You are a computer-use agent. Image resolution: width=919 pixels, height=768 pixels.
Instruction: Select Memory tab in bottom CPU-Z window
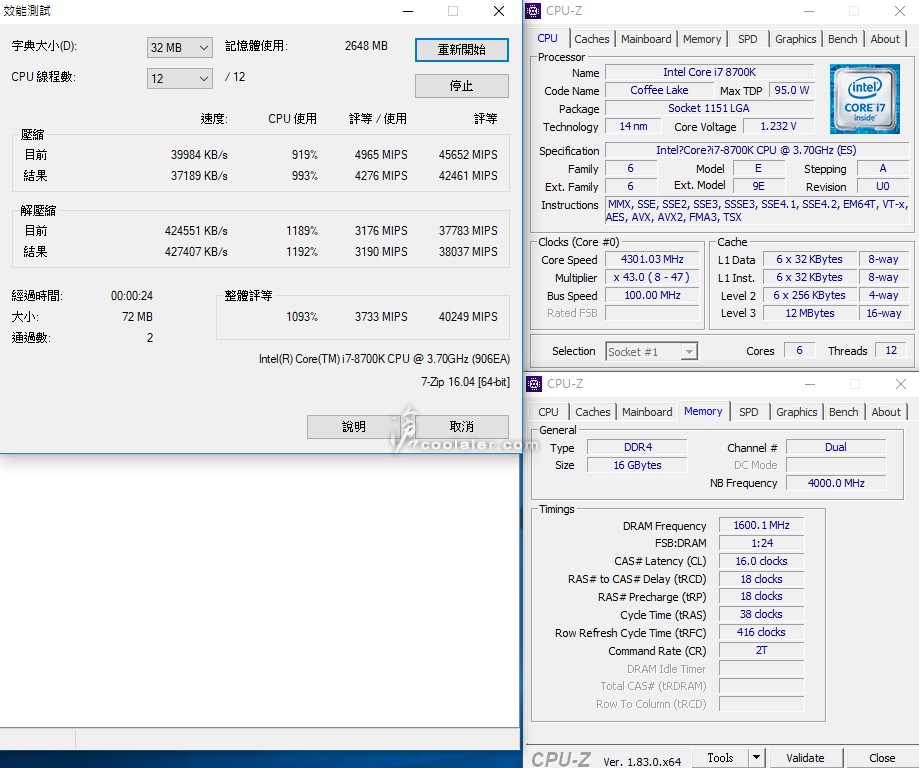tap(703, 411)
